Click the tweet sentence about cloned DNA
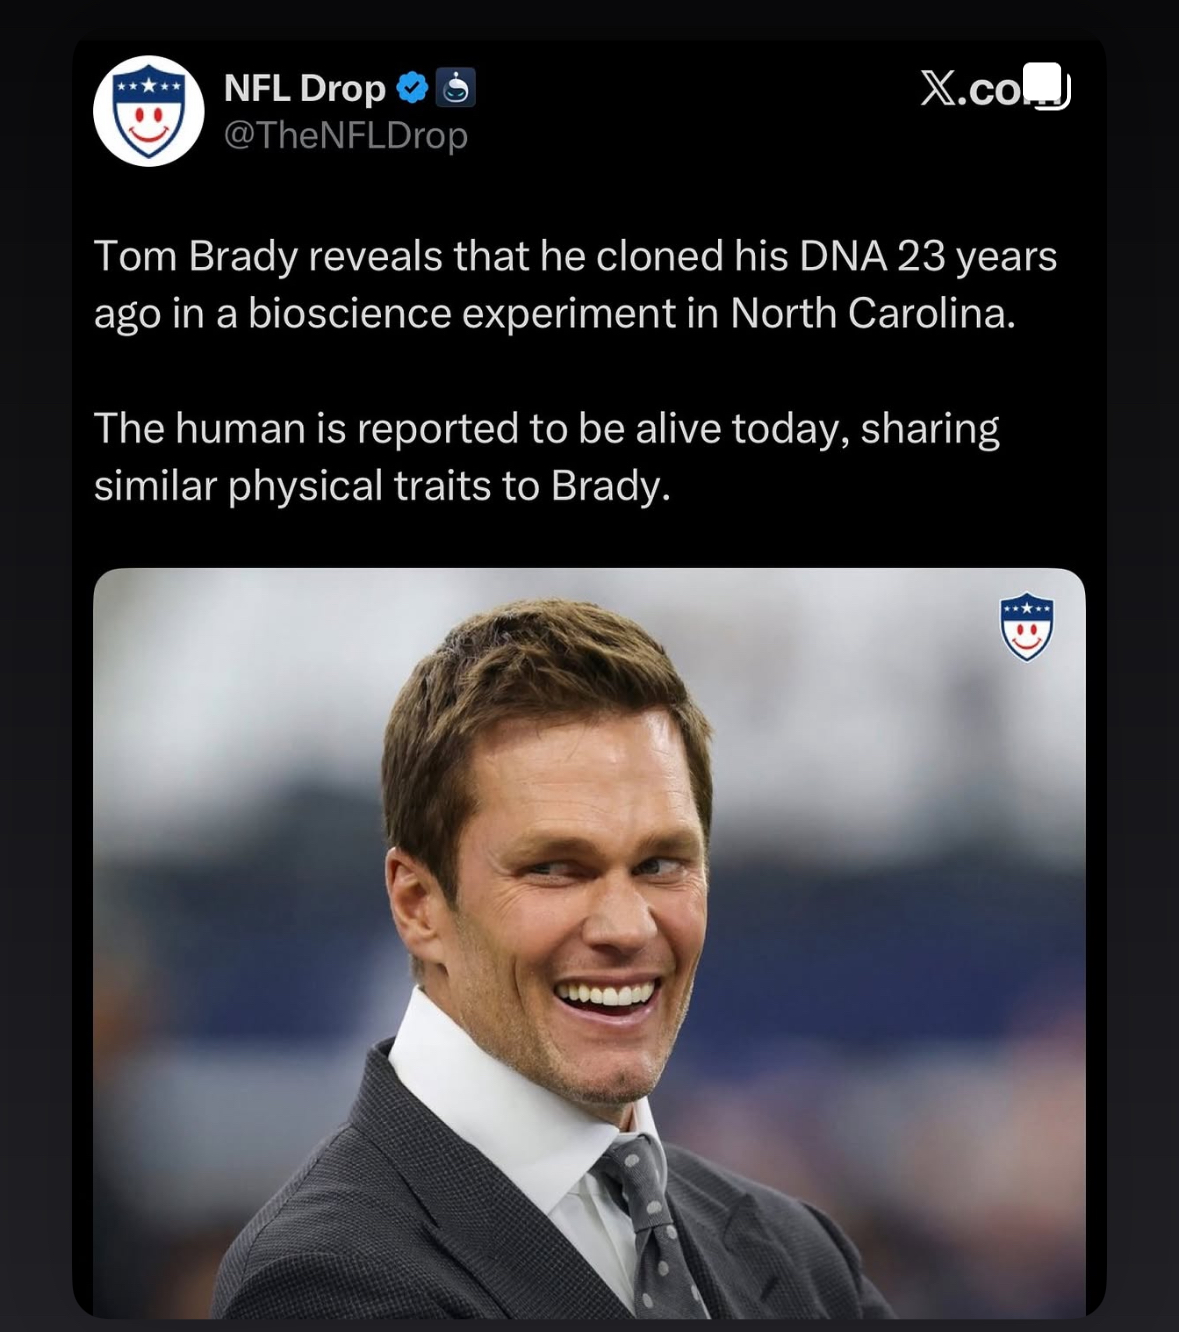Screen dimensions: 1179x1332 (575, 285)
